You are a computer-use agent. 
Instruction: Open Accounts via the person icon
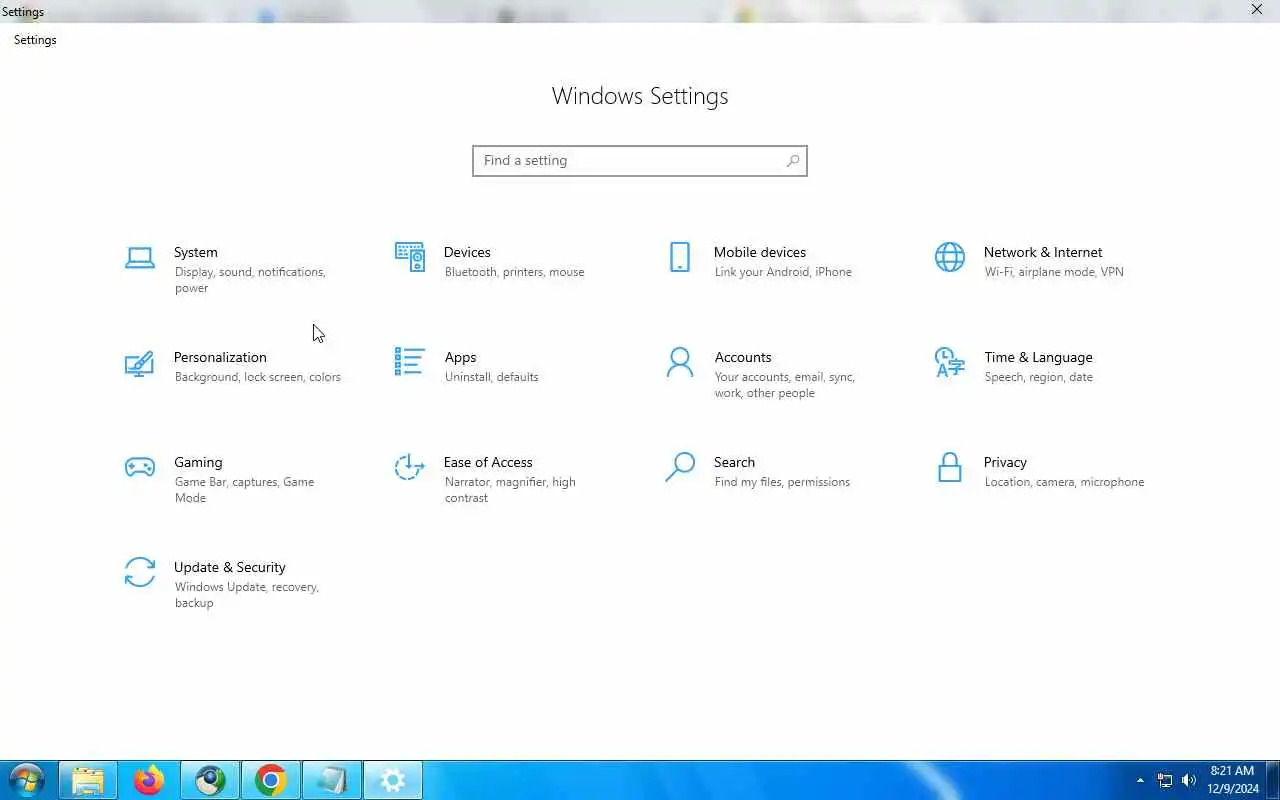coord(680,362)
